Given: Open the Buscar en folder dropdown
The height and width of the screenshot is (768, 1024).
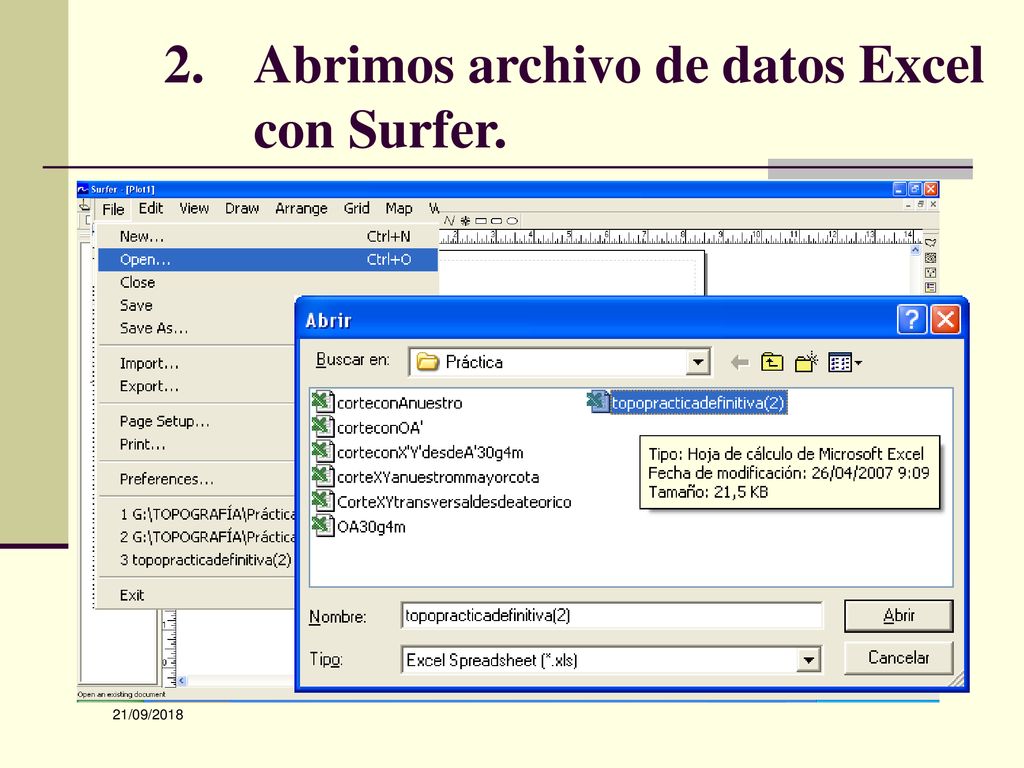Looking at the screenshot, I should 698,362.
